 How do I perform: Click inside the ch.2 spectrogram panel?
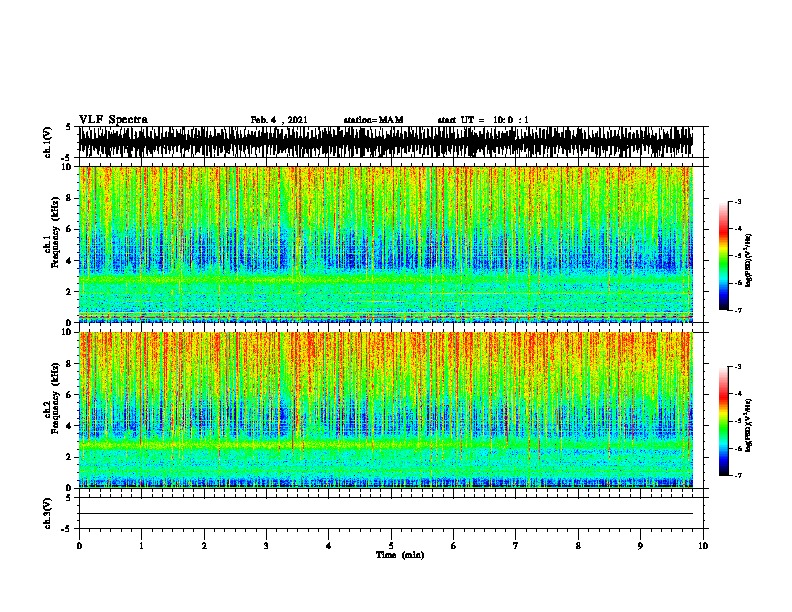pyautogui.click(x=386, y=410)
